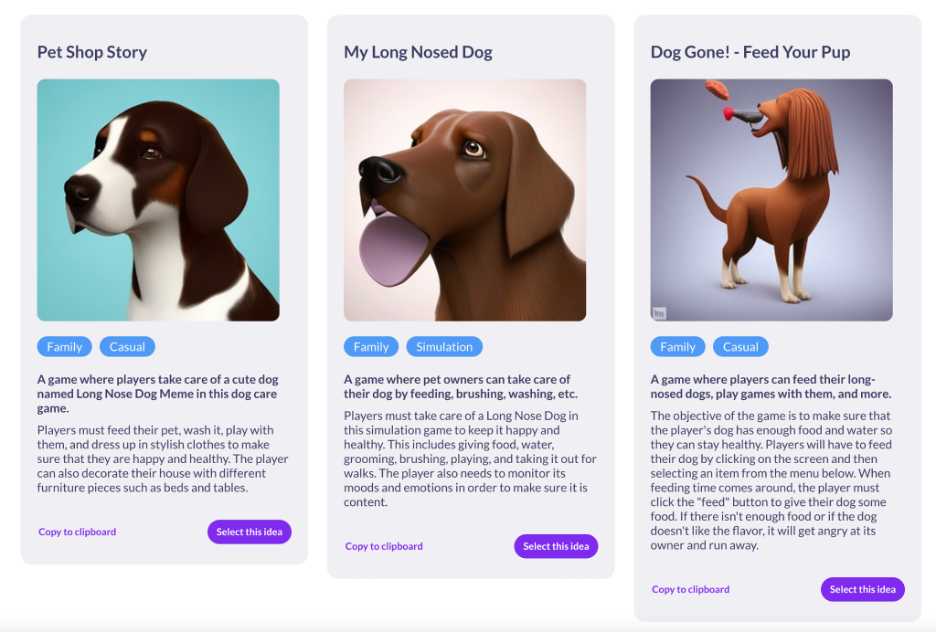Click the Dog Gone! - Feed Your Pup title
Screen dimensions: 936x632
pyautogui.click(x=750, y=52)
